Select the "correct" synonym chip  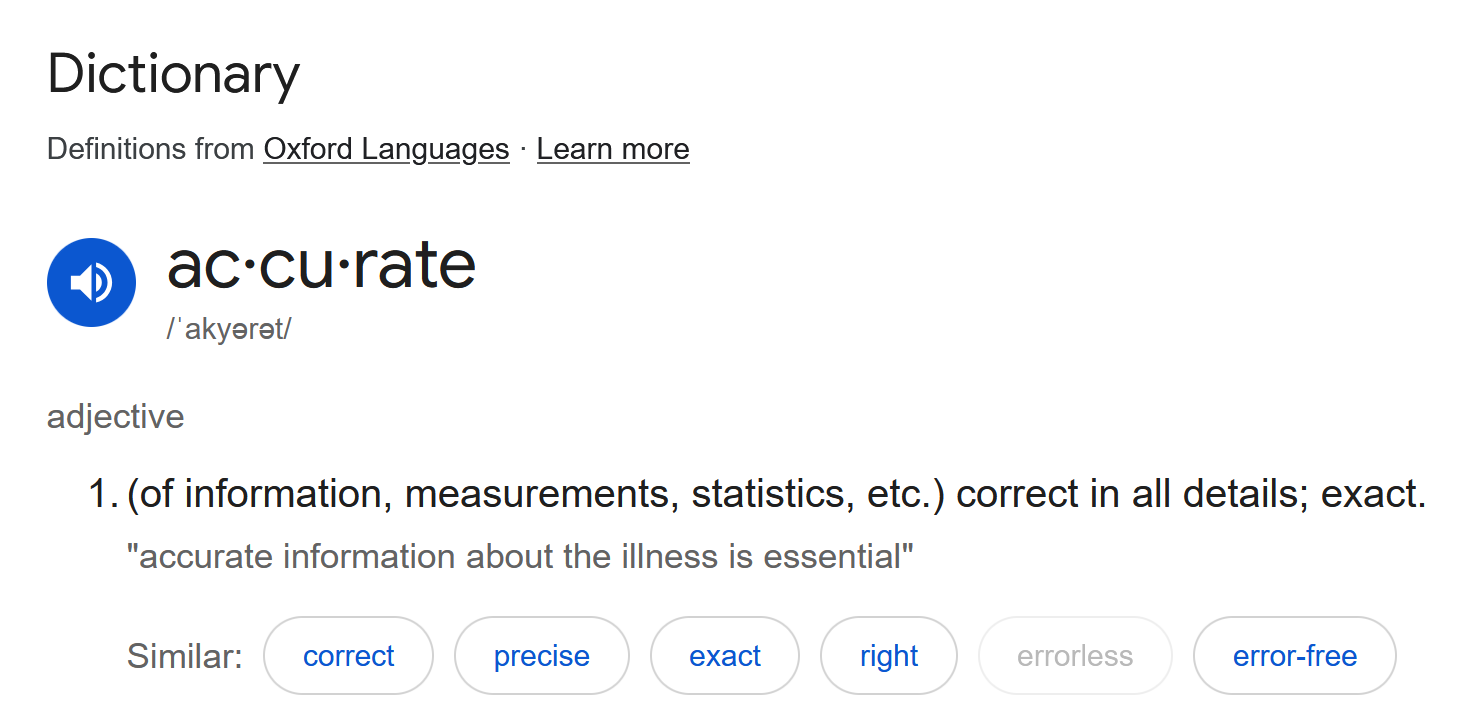[x=348, y=656]
